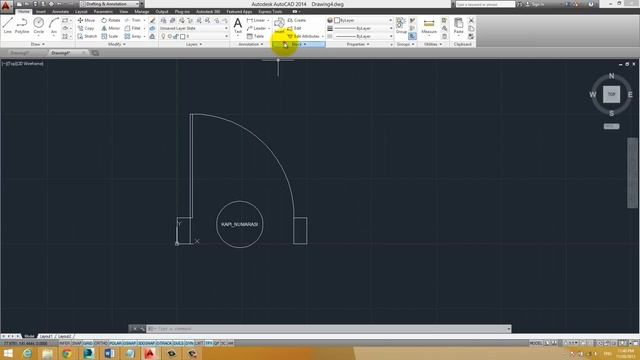Viewport: 640px width, 360px height.
Task: Expand the Draw panel
Action: tap(38, 44)
